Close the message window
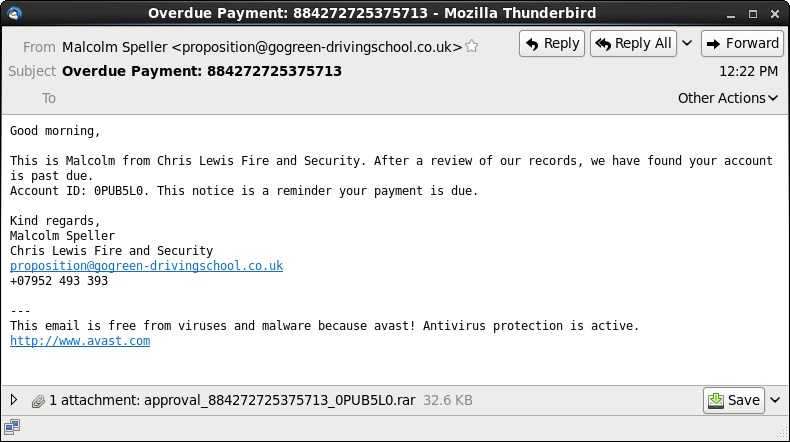The height and width of the screenshot is (442, 790). click(x=775, y=14)
